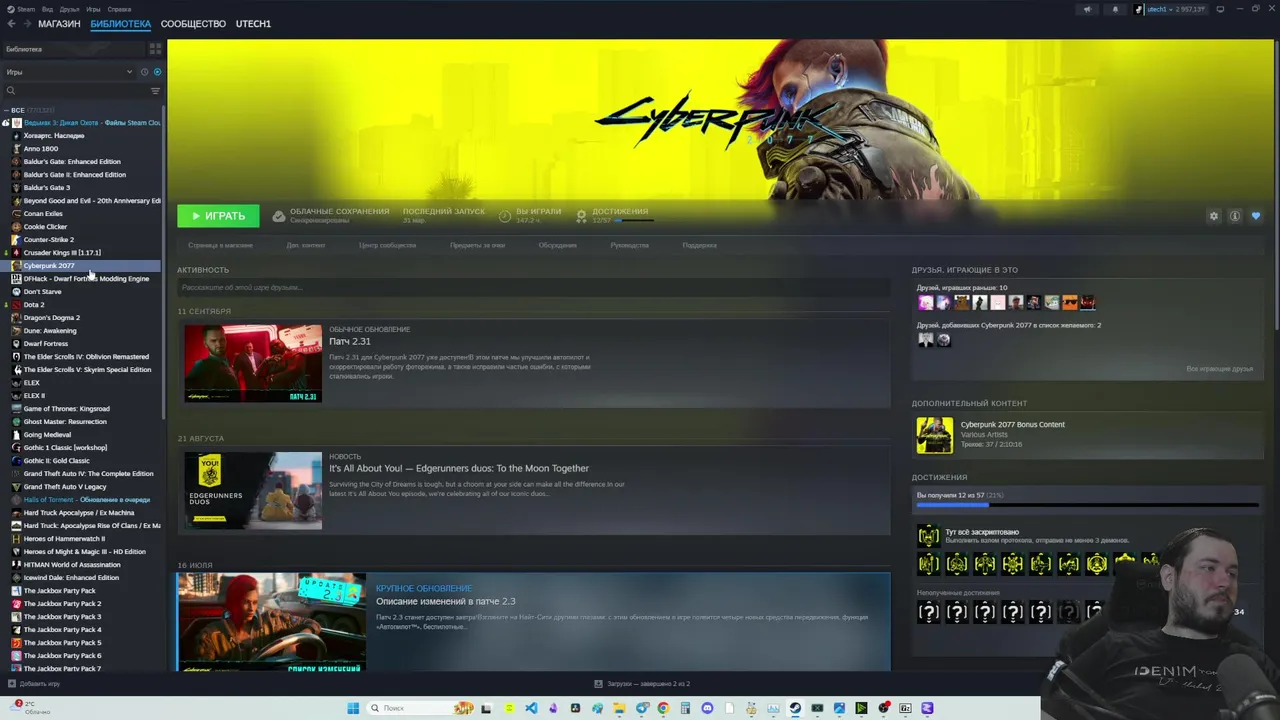Expand the Игры category dropdown
Image resolution: width=1280 pixels, height=720 pixels.
(x=69, y=72)
